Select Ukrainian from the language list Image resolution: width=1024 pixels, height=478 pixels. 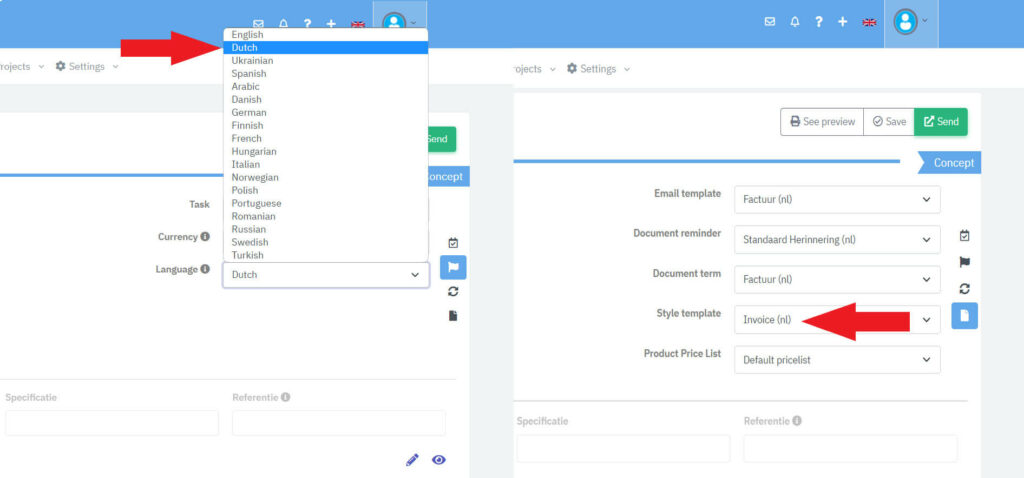click(x=325, y=61)
